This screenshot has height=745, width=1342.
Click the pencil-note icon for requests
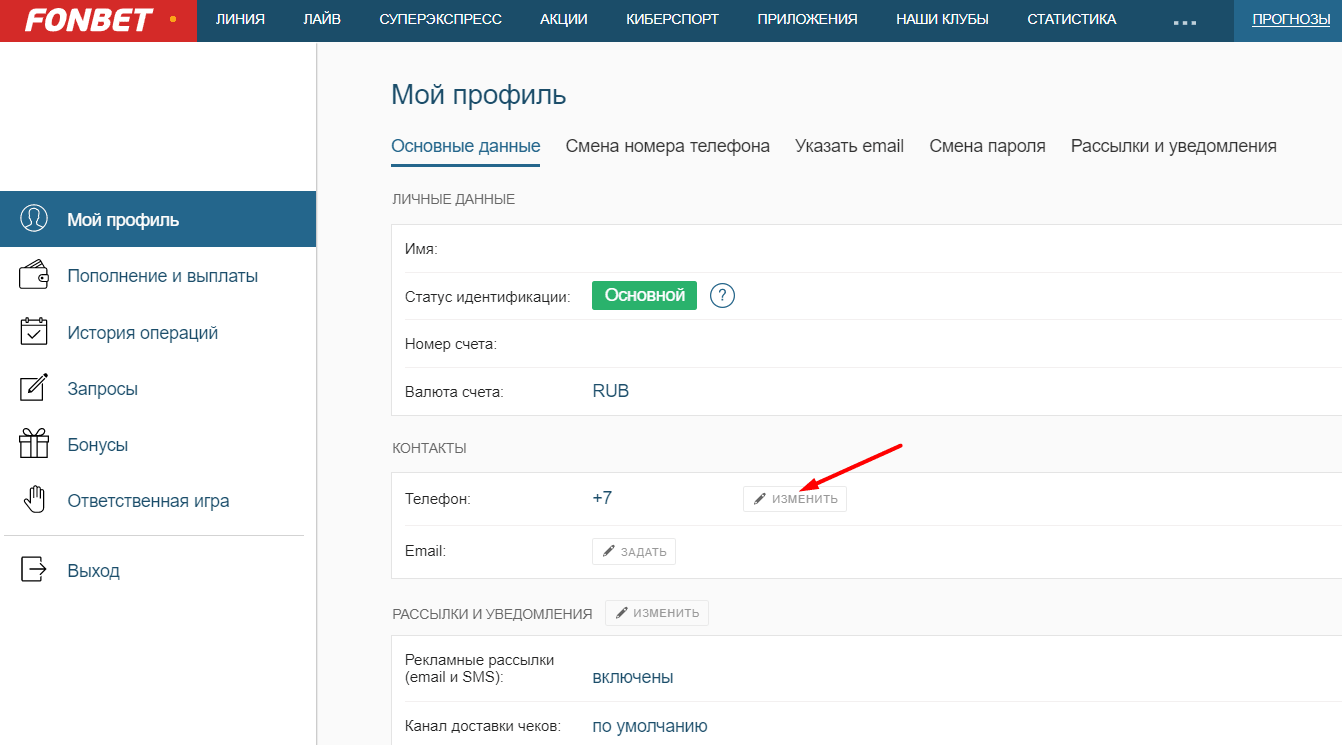[x=34, y=388]
